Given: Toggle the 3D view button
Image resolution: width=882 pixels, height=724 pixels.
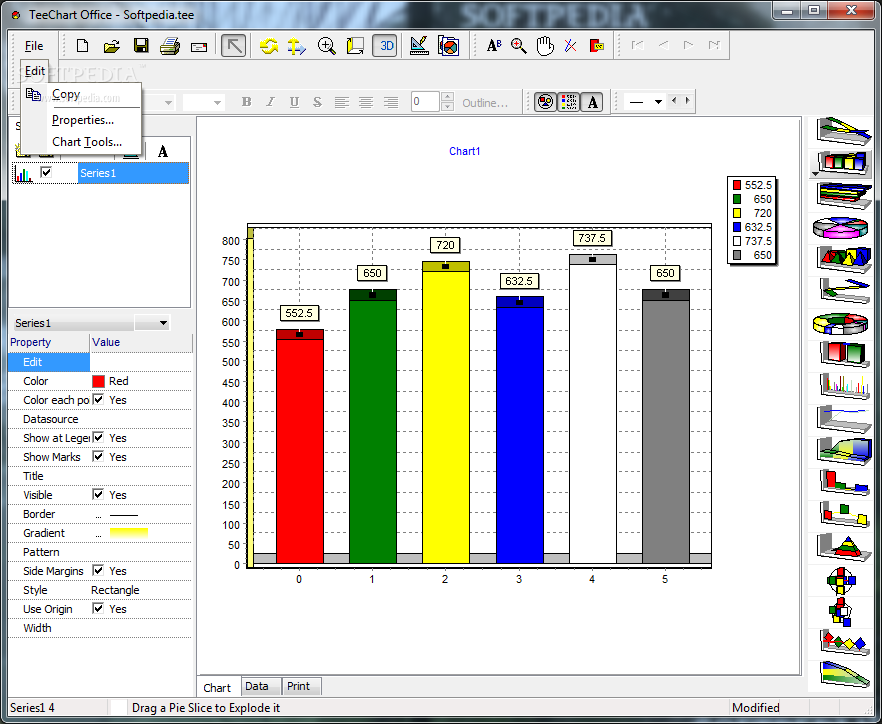Looking at the screenshot, I should (386, 46).
